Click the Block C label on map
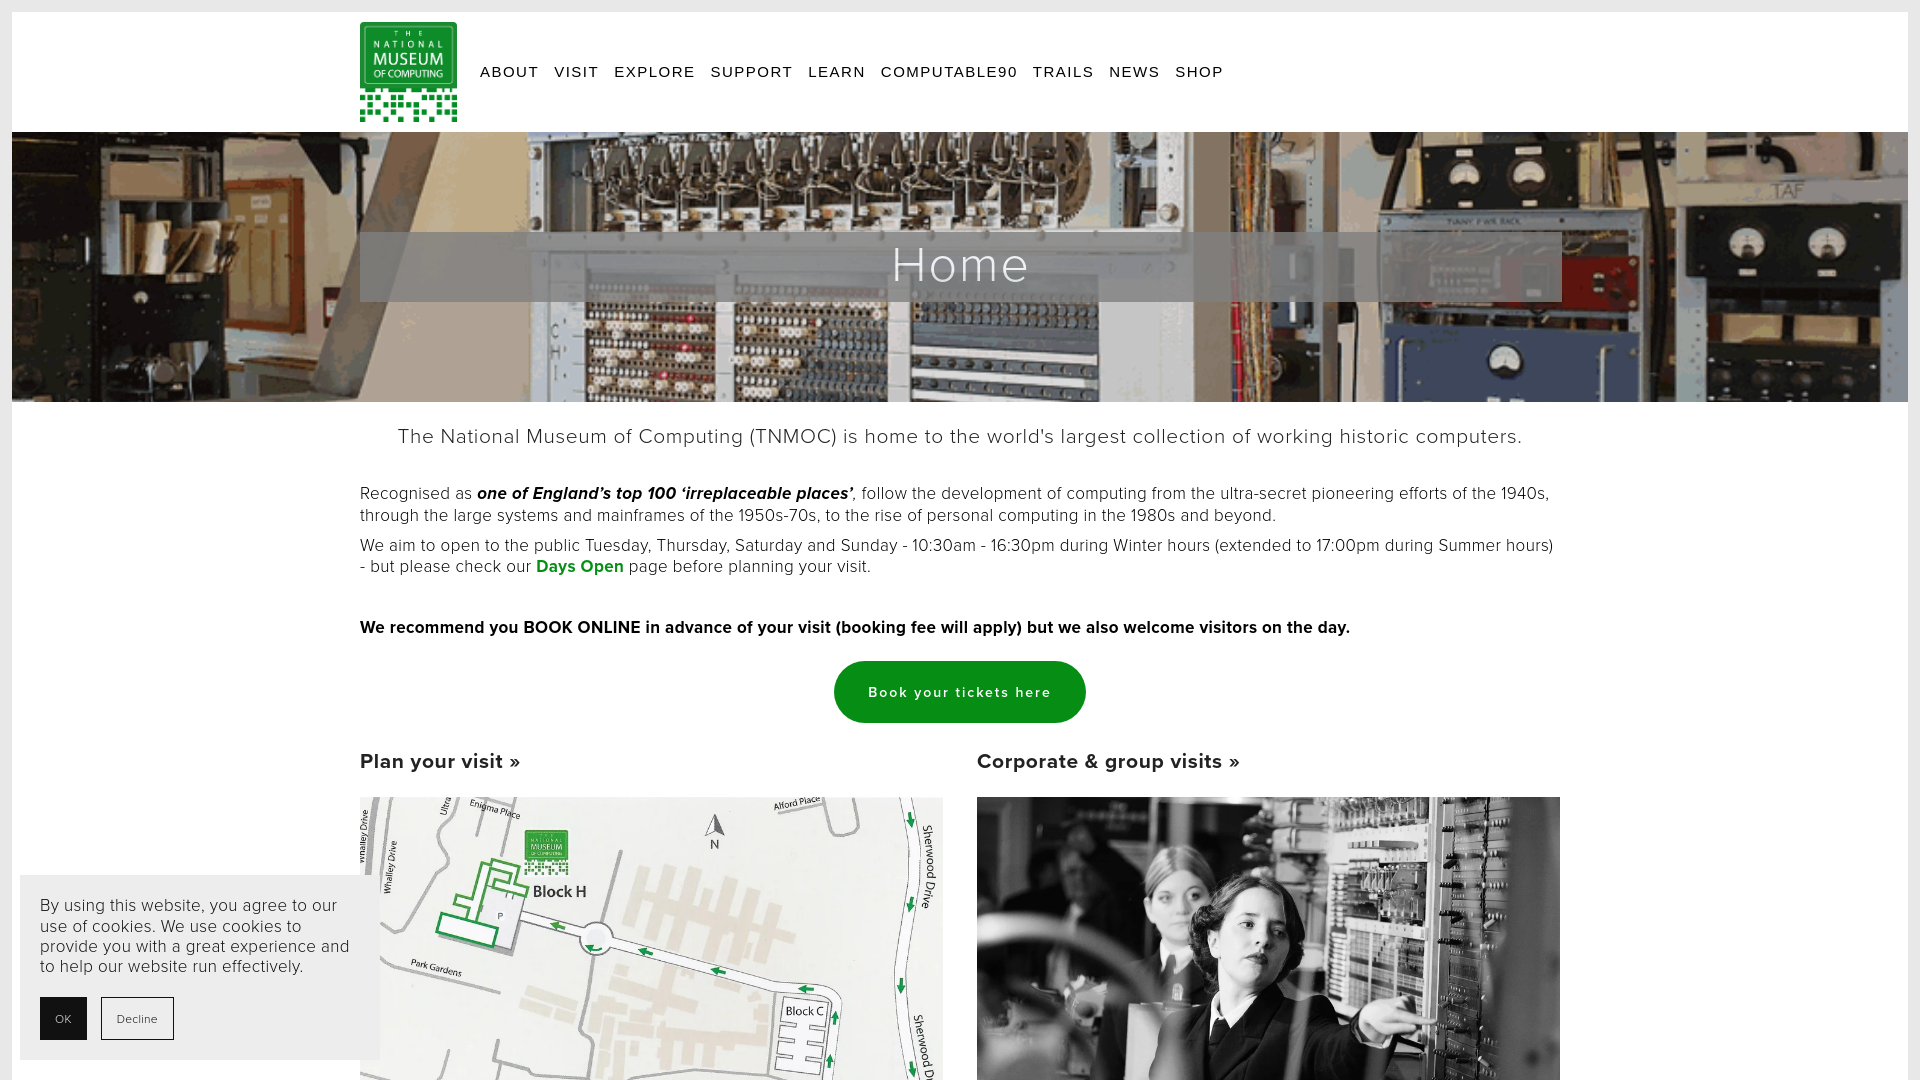 (804, 1011)
